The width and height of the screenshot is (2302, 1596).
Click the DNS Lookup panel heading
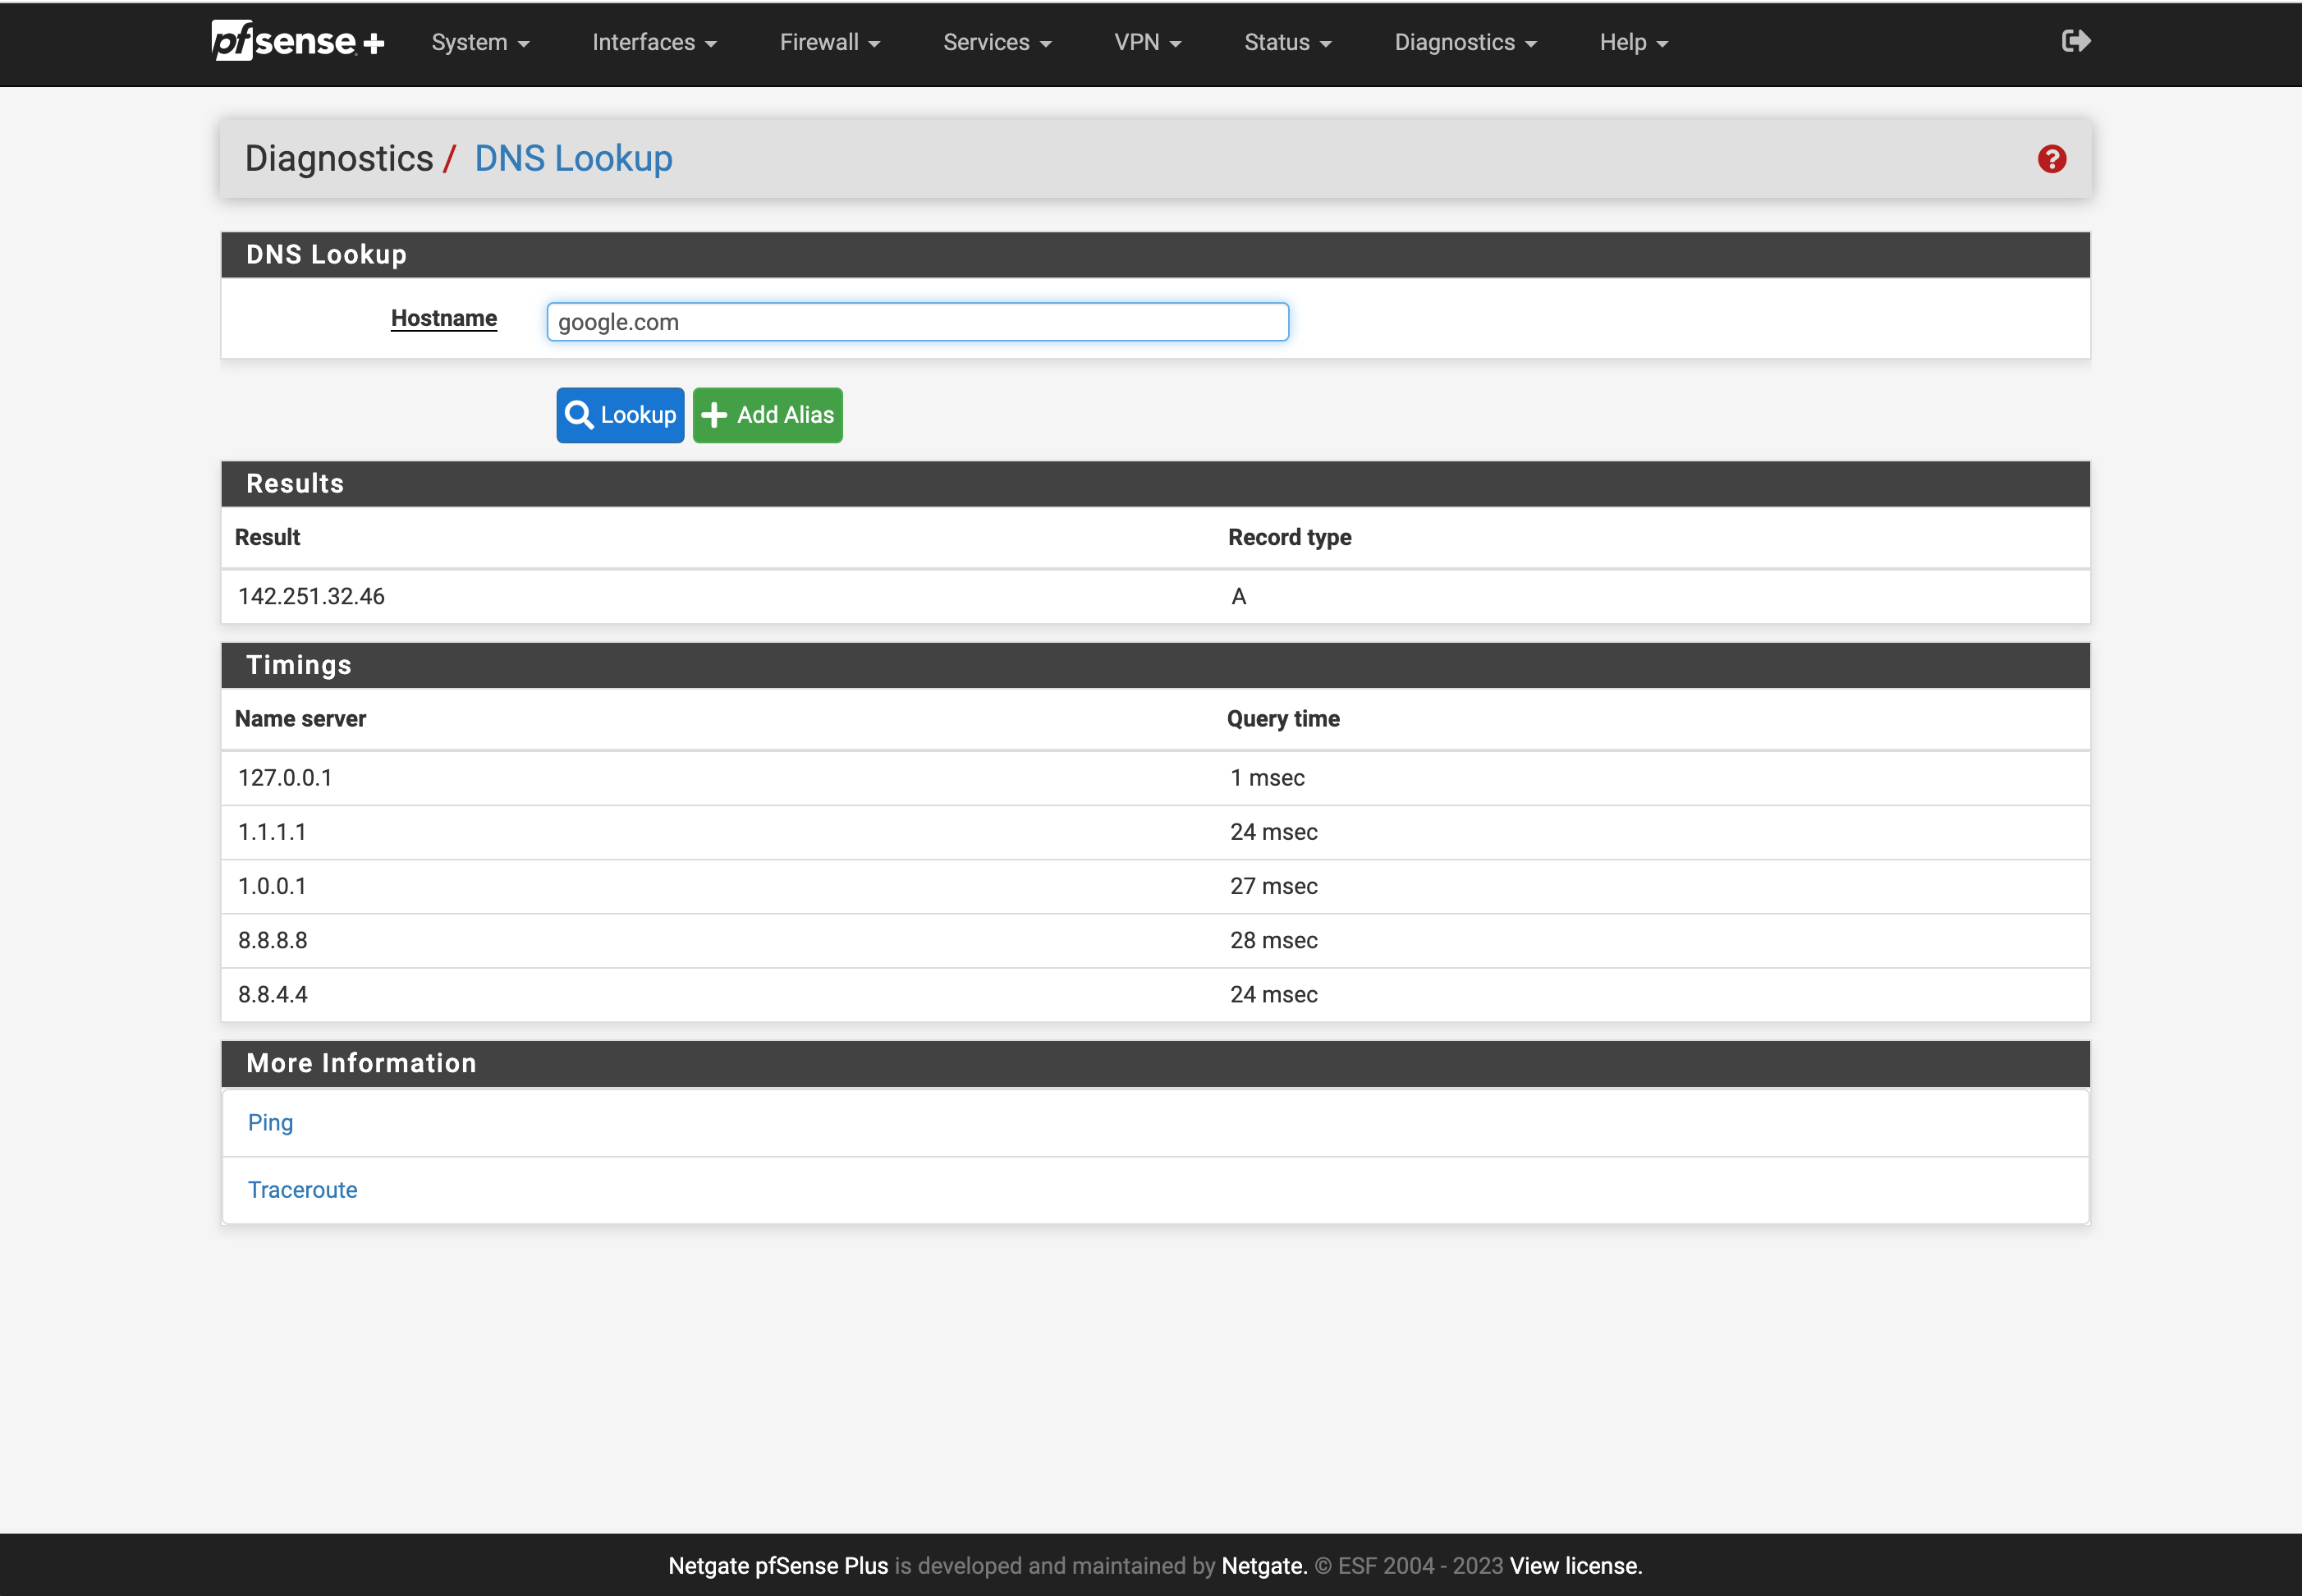pyautogui.click(x=326, y=255)
